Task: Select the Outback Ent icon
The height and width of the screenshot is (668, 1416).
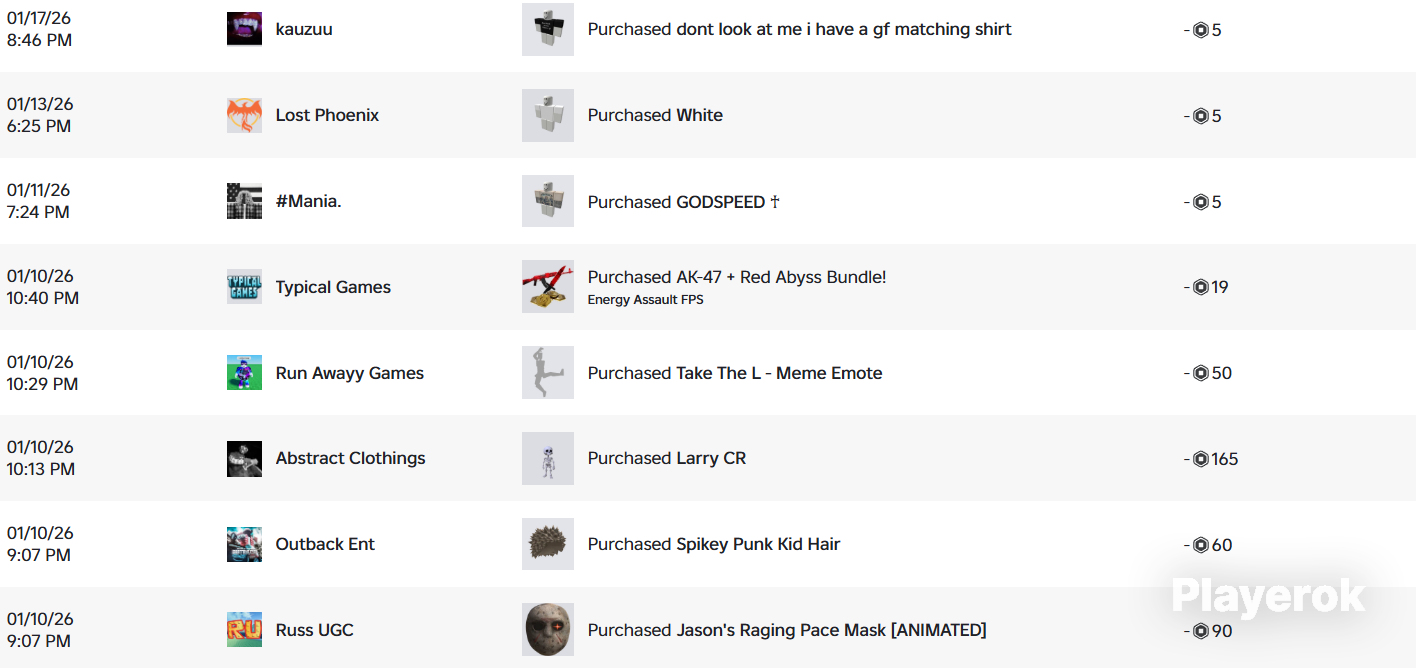Action: (x=244, y=544)
